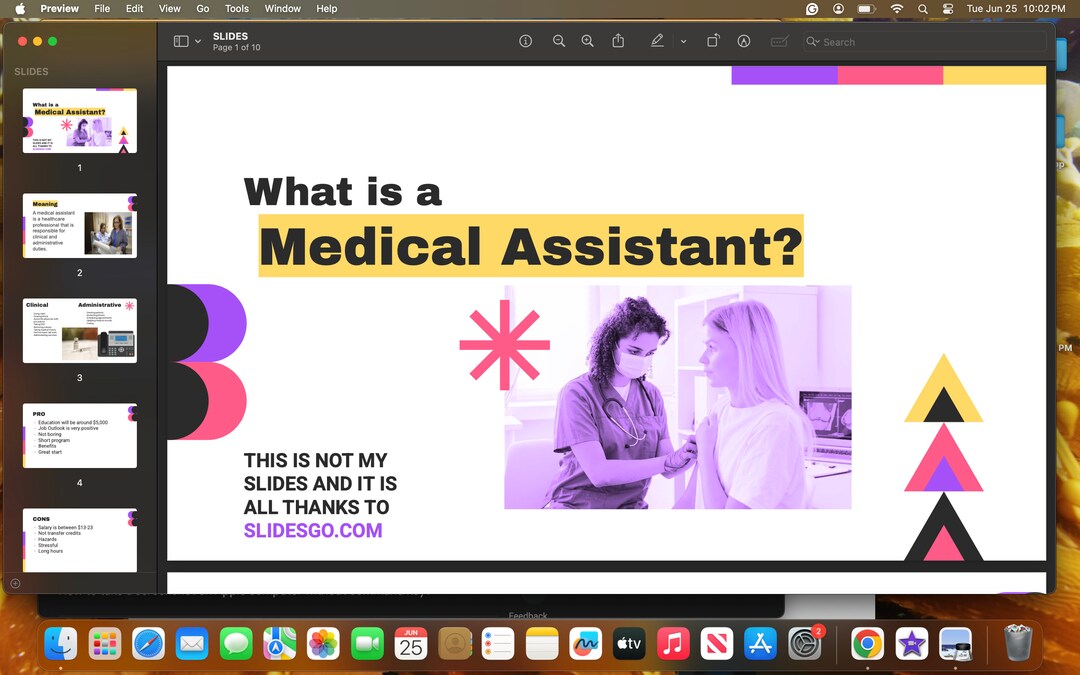The width and height of the screenshot is (1080, 675).
Task: Expand the markup color options chevron
Action: click(684, 41)
